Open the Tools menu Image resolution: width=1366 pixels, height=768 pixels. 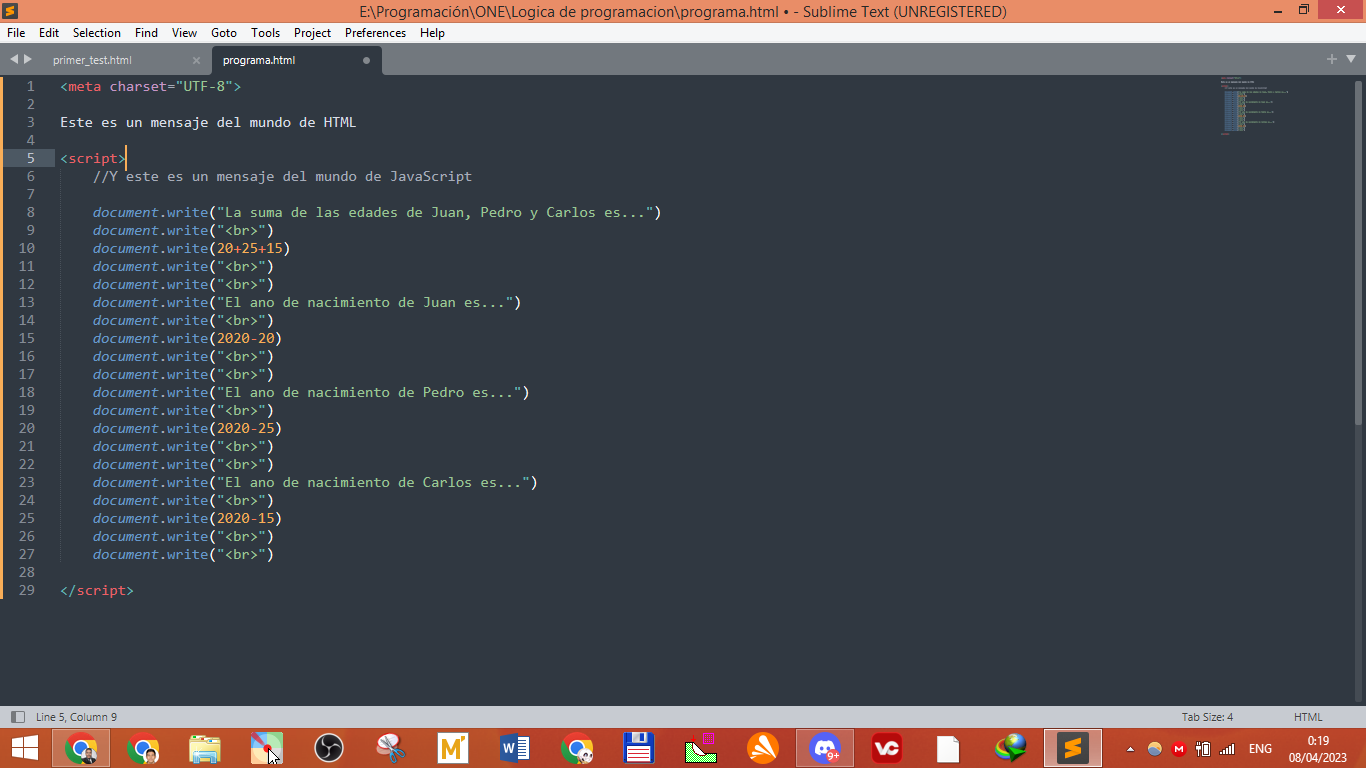(x=266, y=33)
